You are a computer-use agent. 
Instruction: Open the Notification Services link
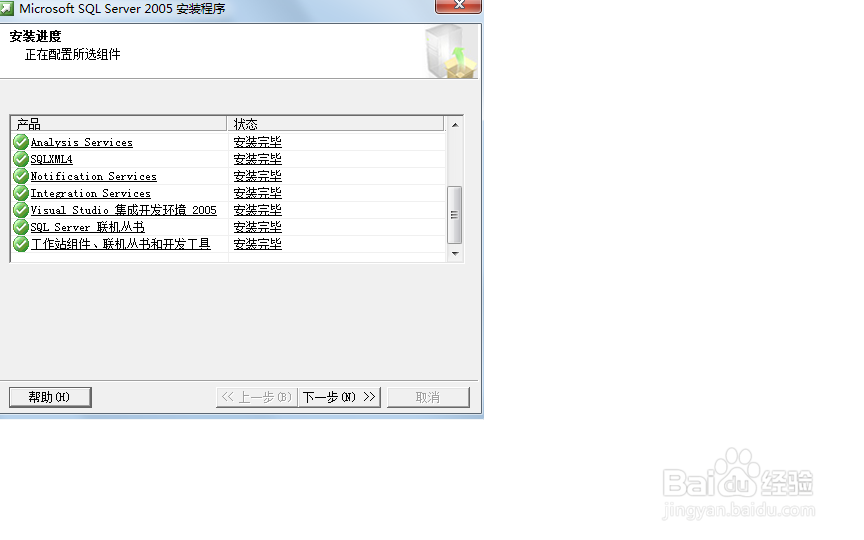point(94,176)
